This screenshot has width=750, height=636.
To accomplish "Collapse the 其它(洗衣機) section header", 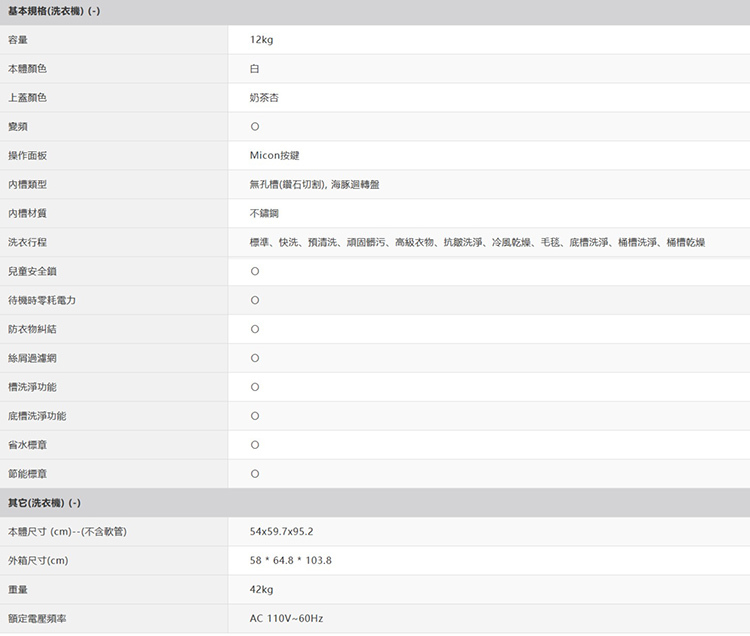I will pos(44,502).
